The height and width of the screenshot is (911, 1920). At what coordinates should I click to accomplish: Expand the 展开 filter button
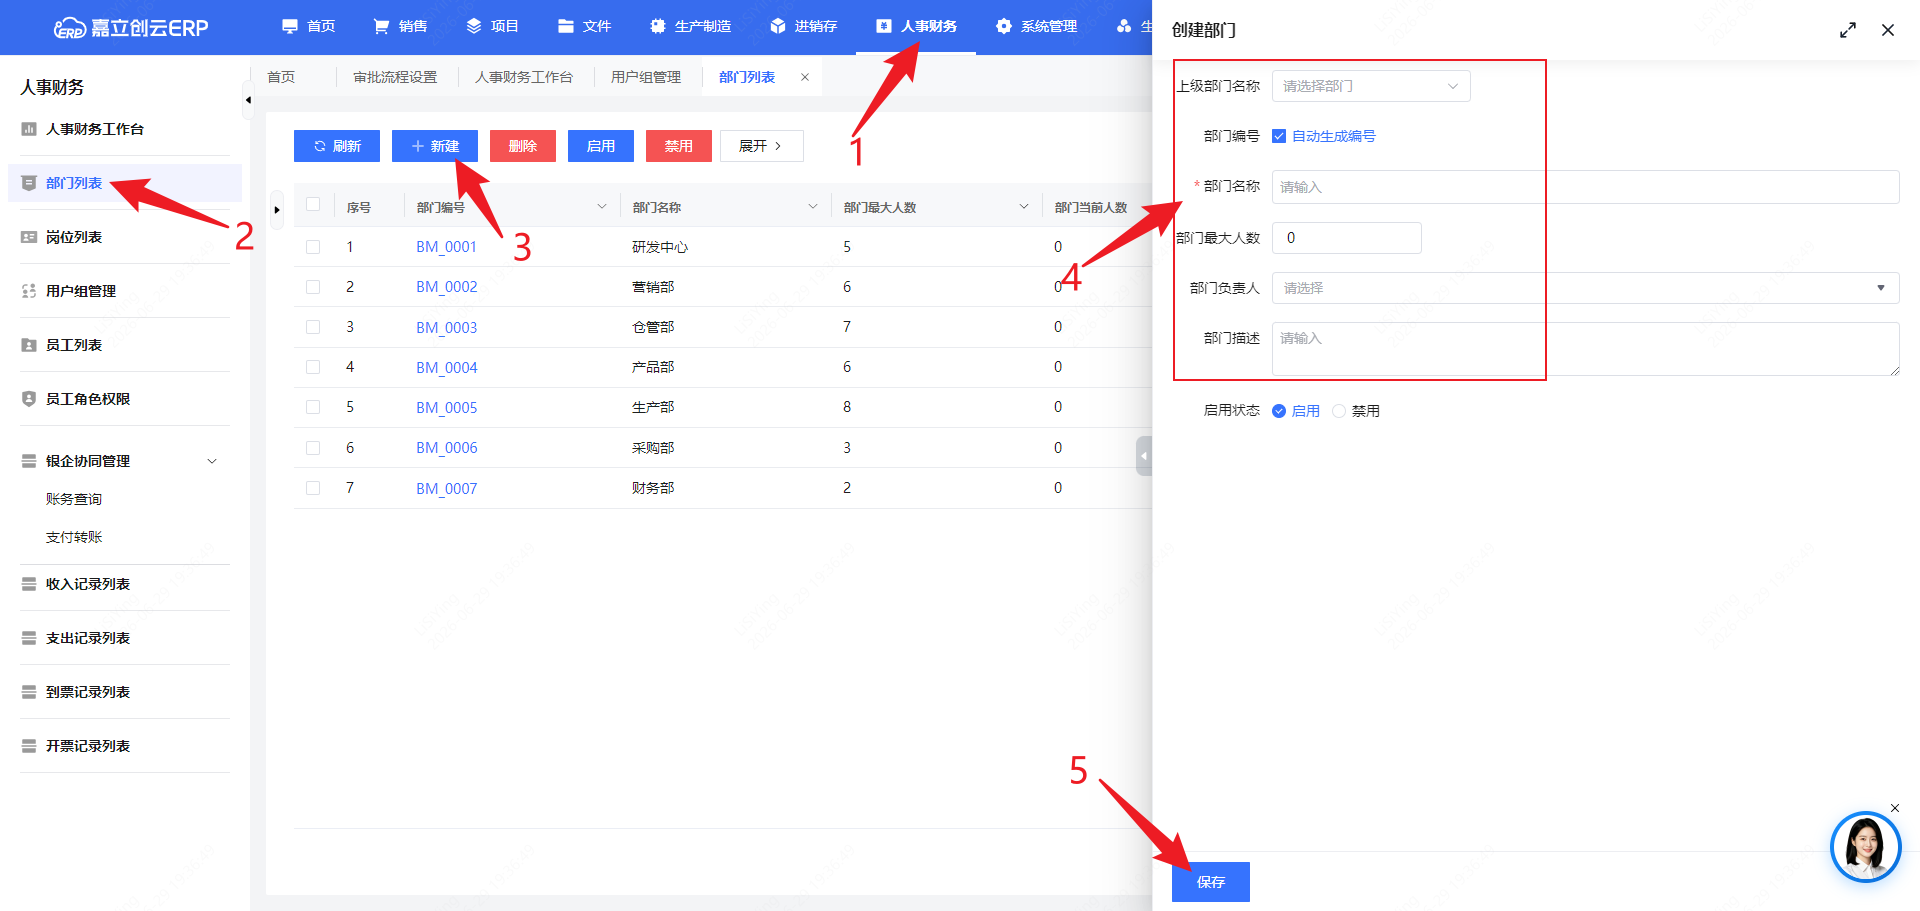point(762,146)
